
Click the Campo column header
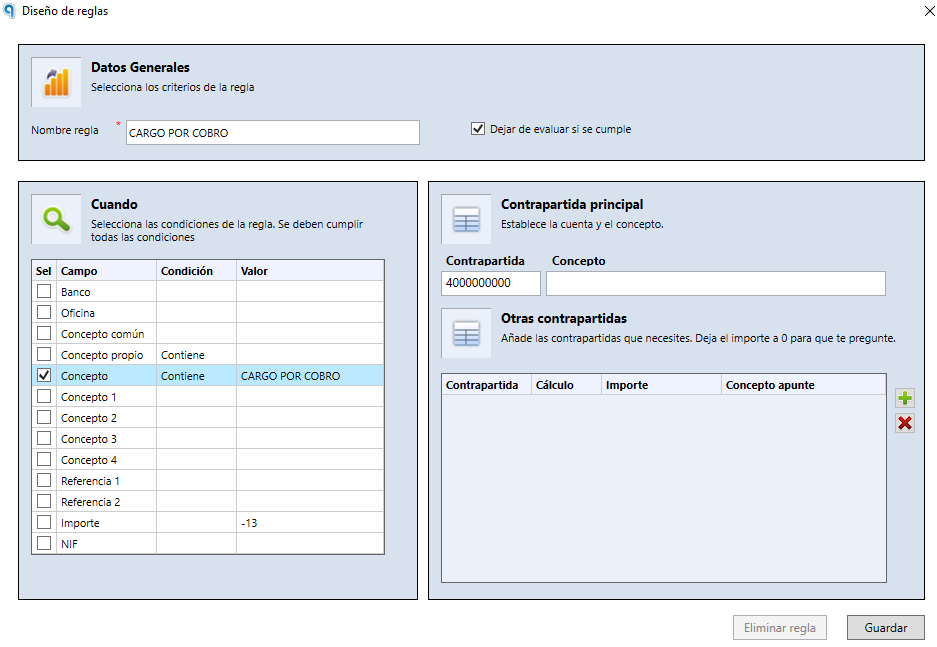click(106, 271)
